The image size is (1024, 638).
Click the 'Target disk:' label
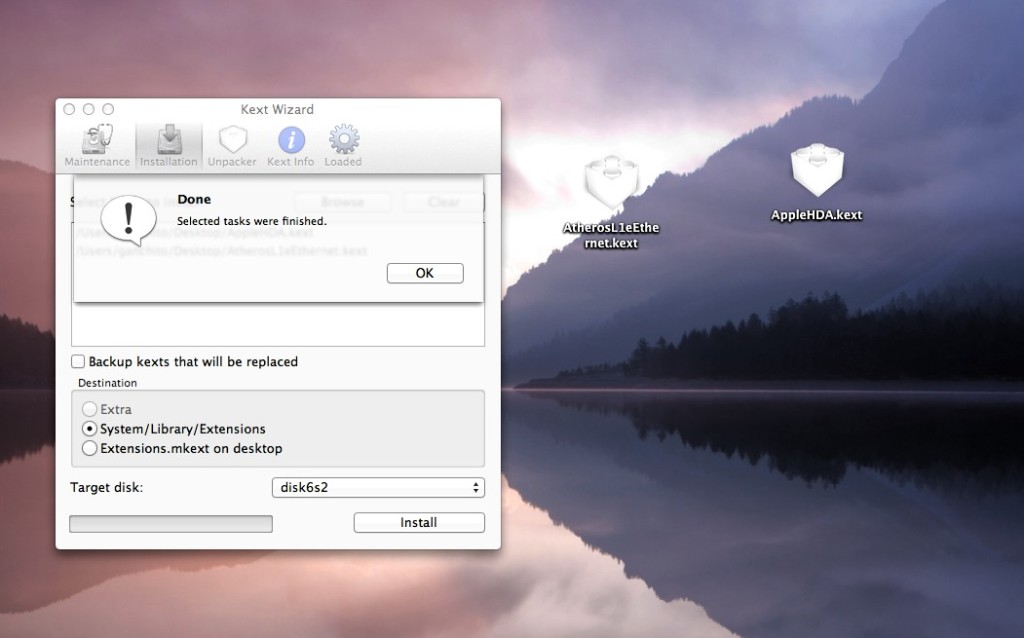pos(106,487)
